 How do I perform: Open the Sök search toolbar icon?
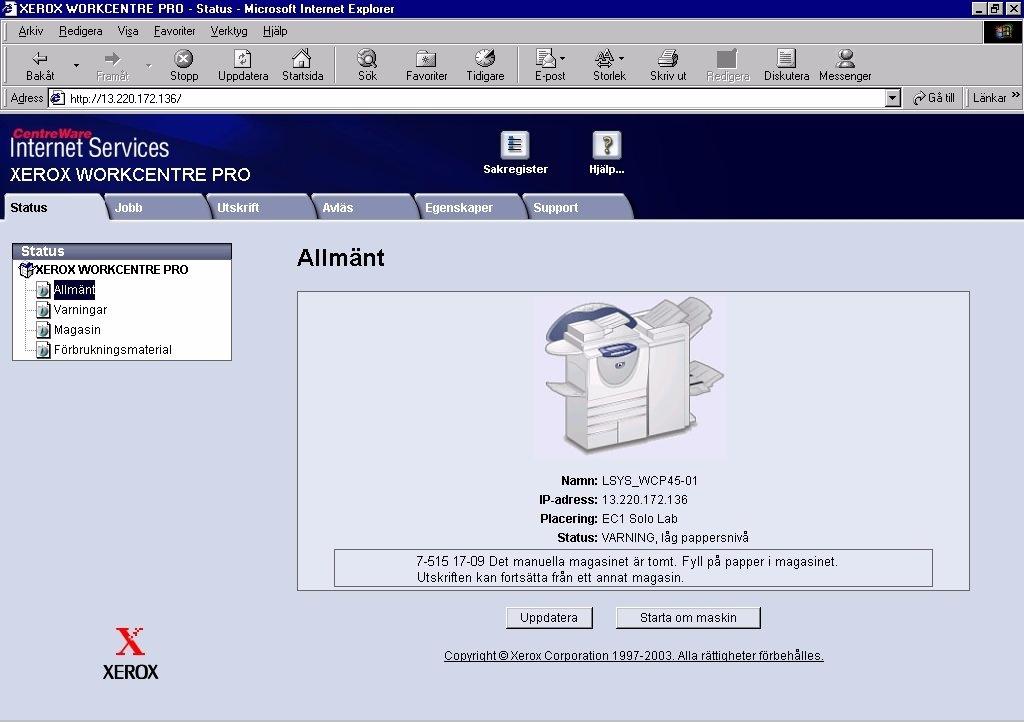[x=367, y=59]
